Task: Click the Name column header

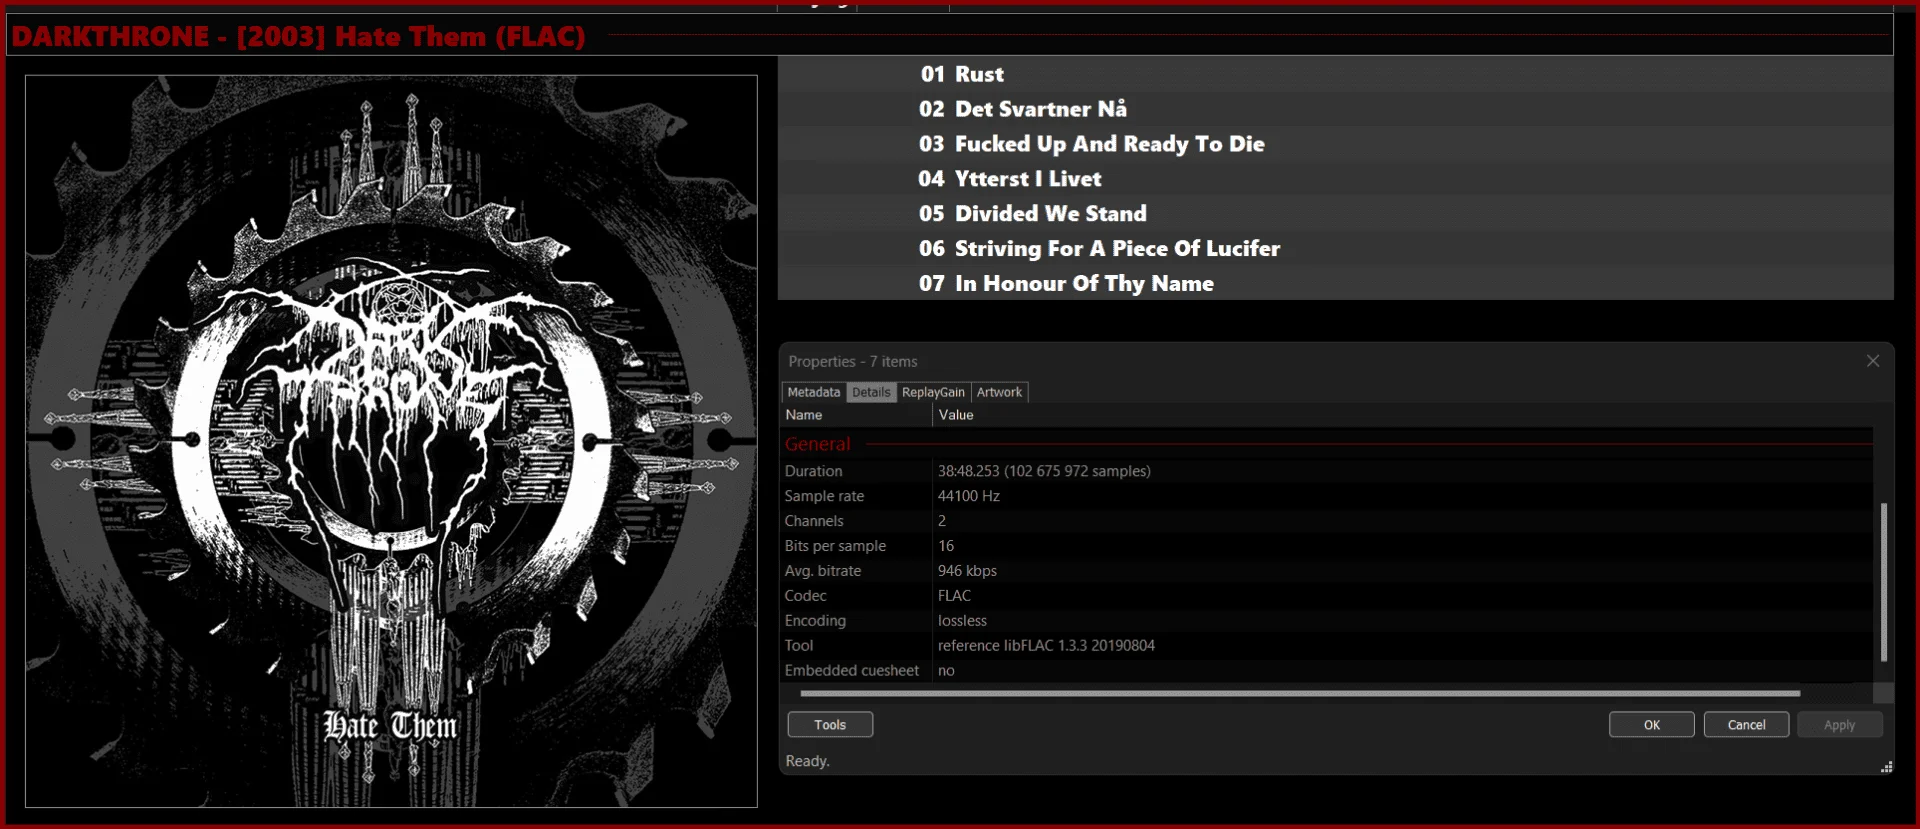Action: tap(856, 415)
